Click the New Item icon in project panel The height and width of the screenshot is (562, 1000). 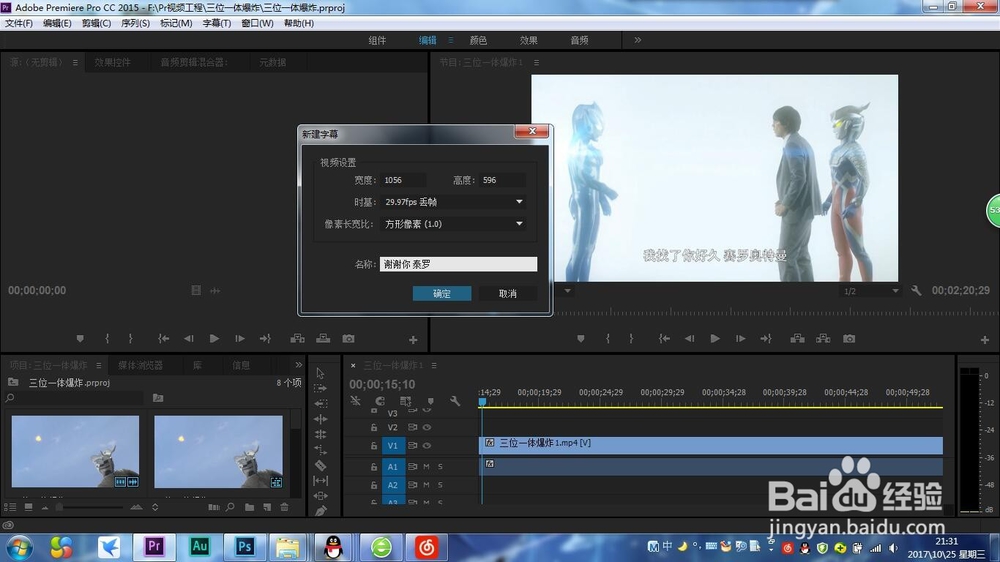267,507
